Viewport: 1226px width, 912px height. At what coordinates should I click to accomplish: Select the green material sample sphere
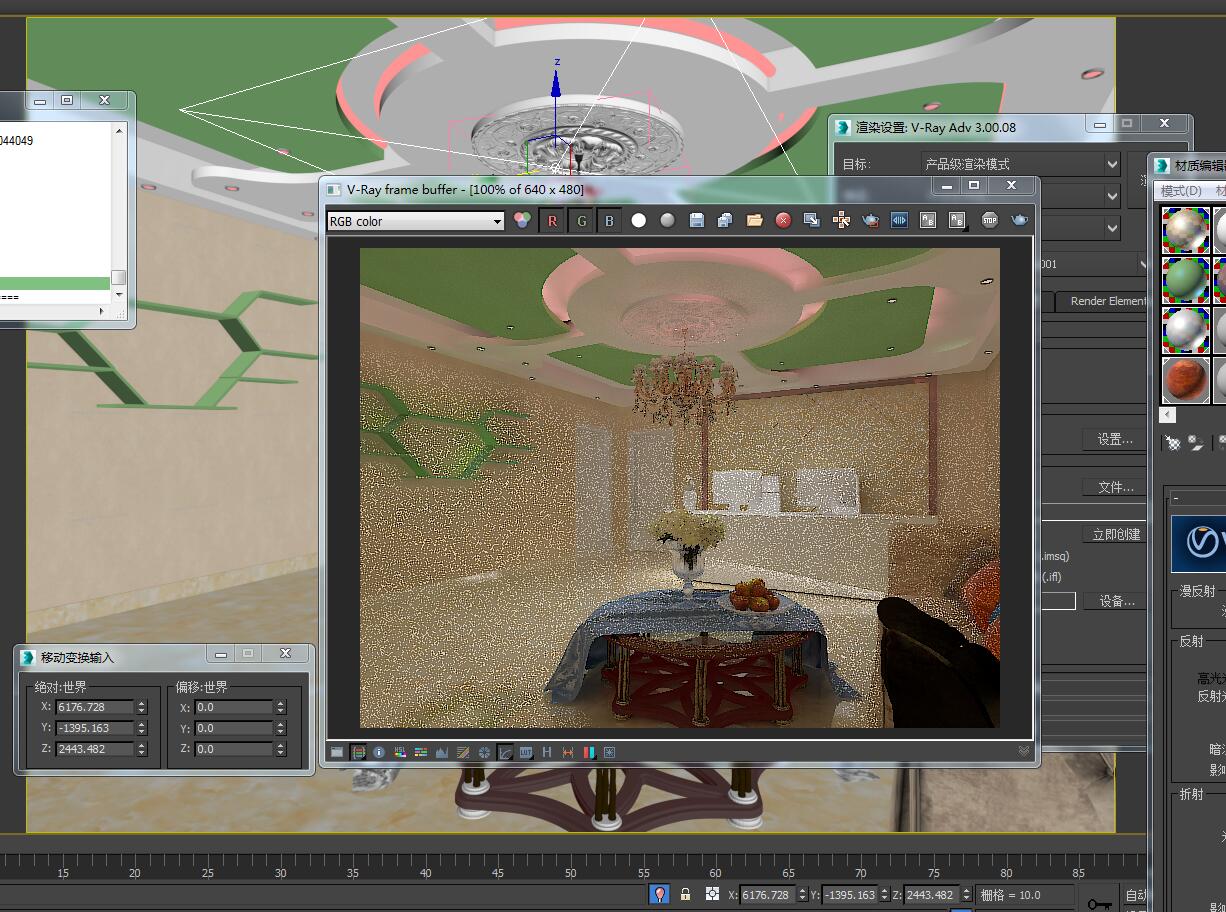1185,280
